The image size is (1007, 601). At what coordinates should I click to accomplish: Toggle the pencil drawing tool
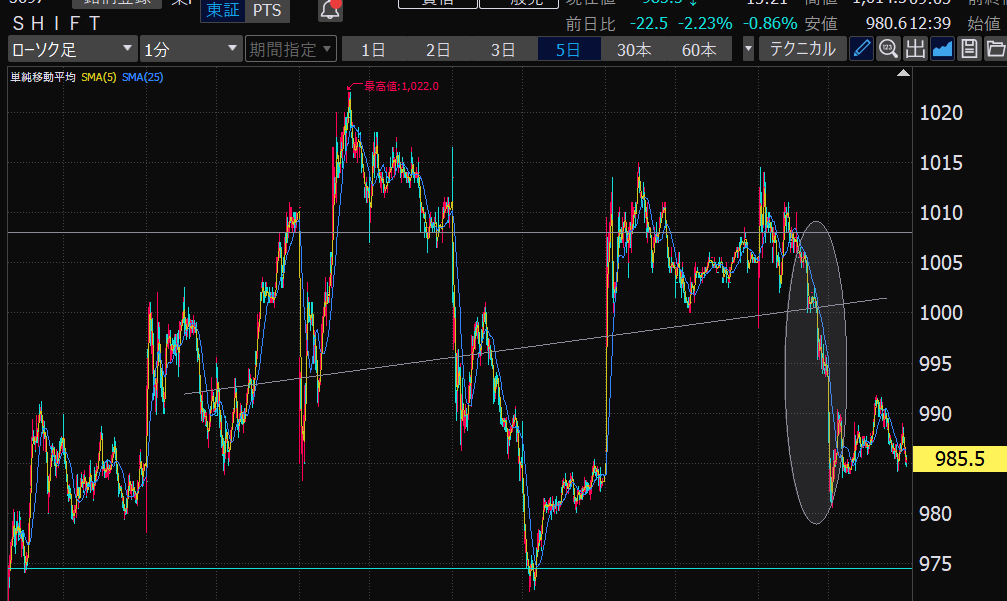click(861, 49)
